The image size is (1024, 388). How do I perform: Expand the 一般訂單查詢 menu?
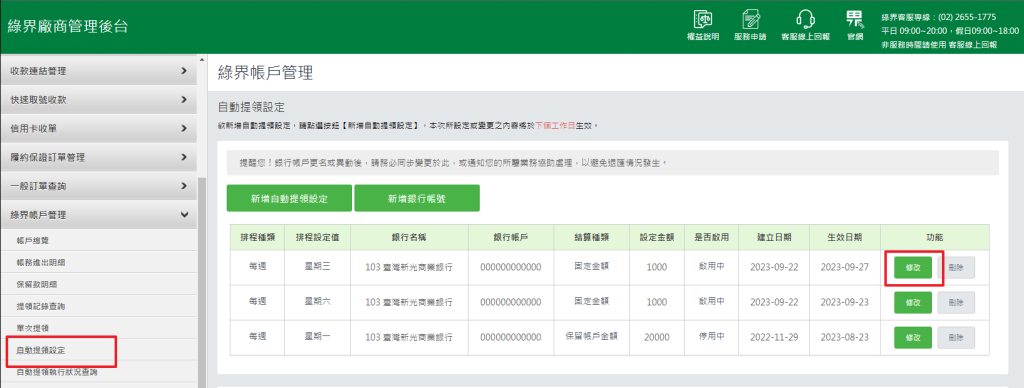click(x=98, y=186)
